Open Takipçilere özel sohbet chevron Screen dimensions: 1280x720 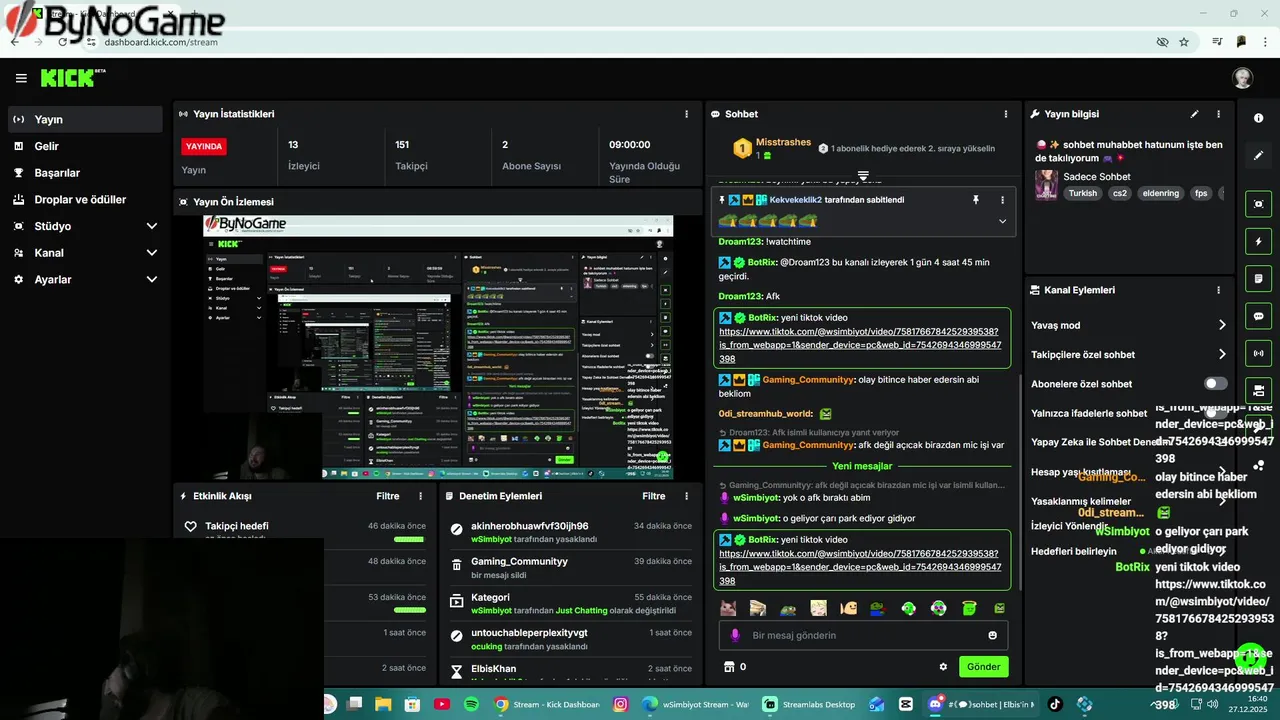click(1222, 354)
